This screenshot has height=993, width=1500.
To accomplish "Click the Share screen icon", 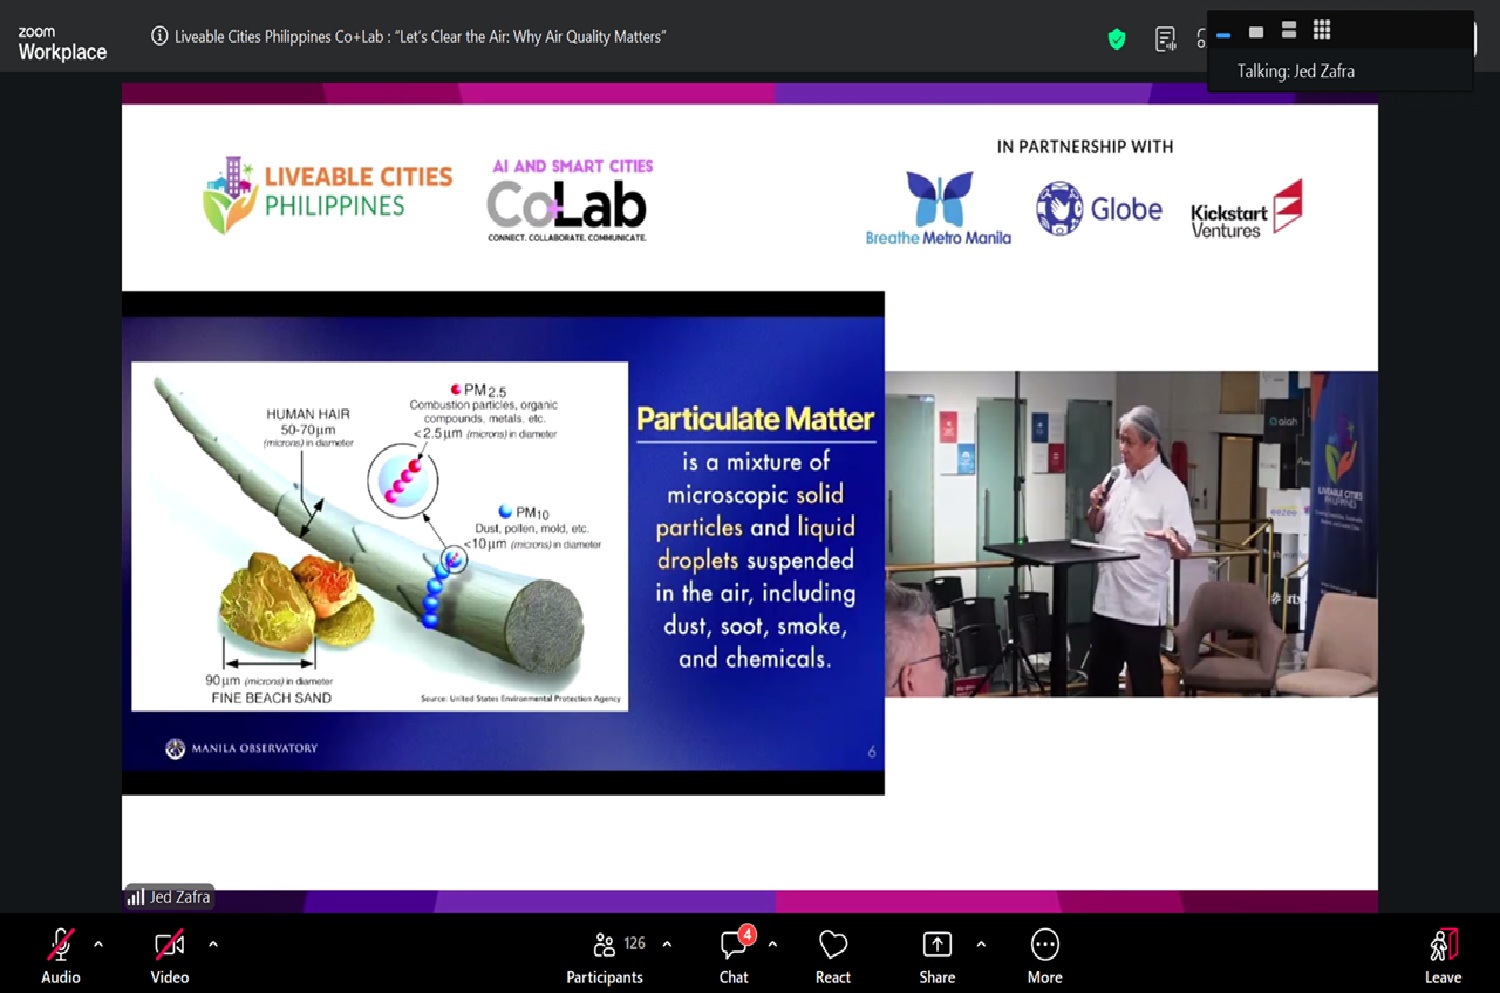I will 937,955.
